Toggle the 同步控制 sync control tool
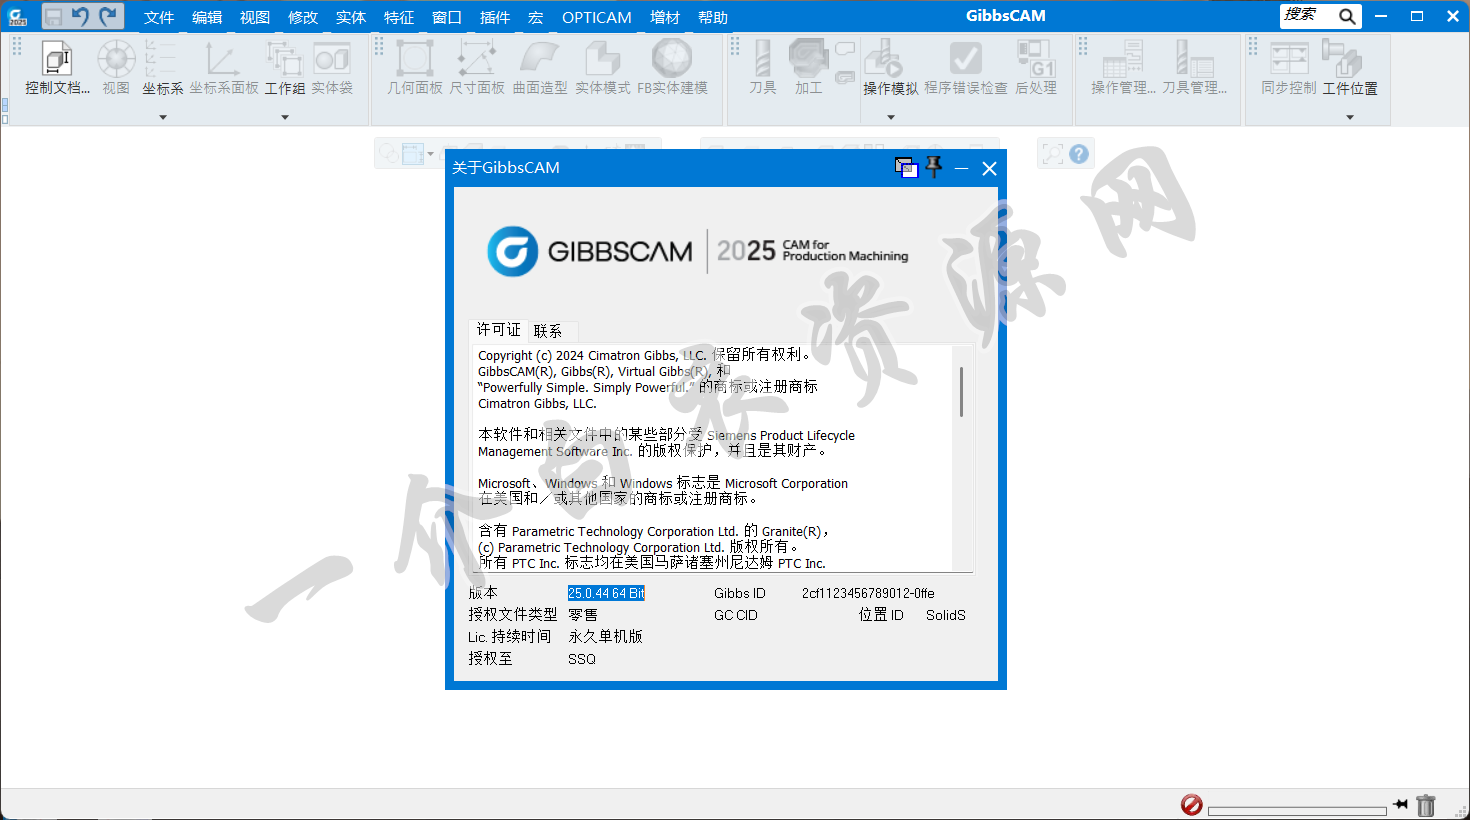The height and width of the screenshot is (820, 1470). click(x=1289, y=68)
